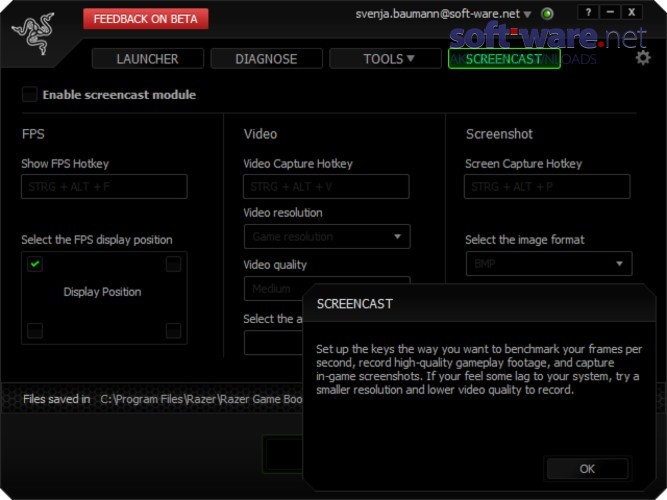Viewport: 667px width, 500px height.
Task: Minimize the Razer Game Booster window
Action: (610, 12)
